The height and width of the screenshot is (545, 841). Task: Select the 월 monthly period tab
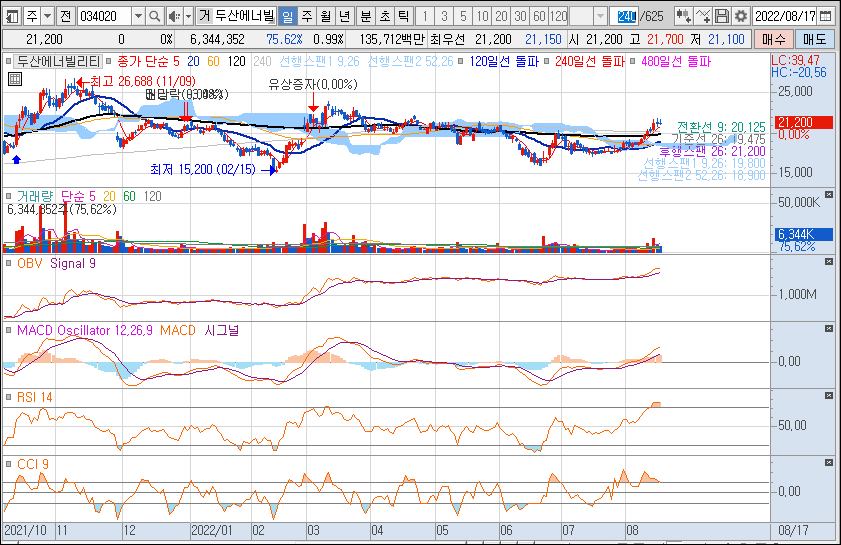coord(326,17)
